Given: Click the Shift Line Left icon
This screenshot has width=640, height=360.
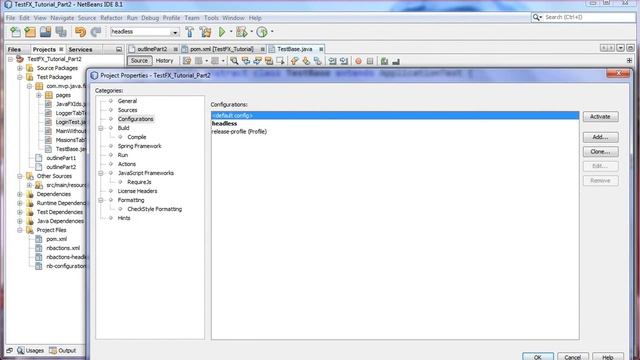Looking at the screenshot, I should [x=332, y=61].
